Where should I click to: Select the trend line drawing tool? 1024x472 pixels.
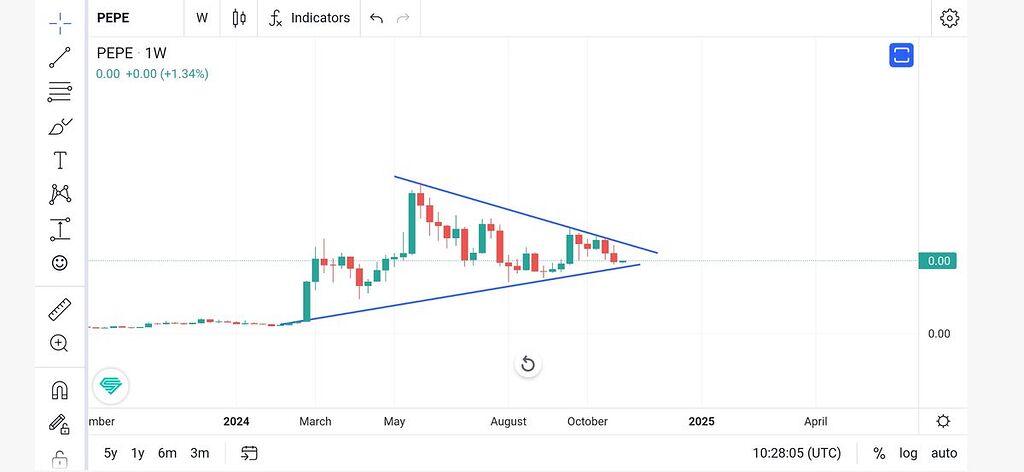[x=60, y=57]
